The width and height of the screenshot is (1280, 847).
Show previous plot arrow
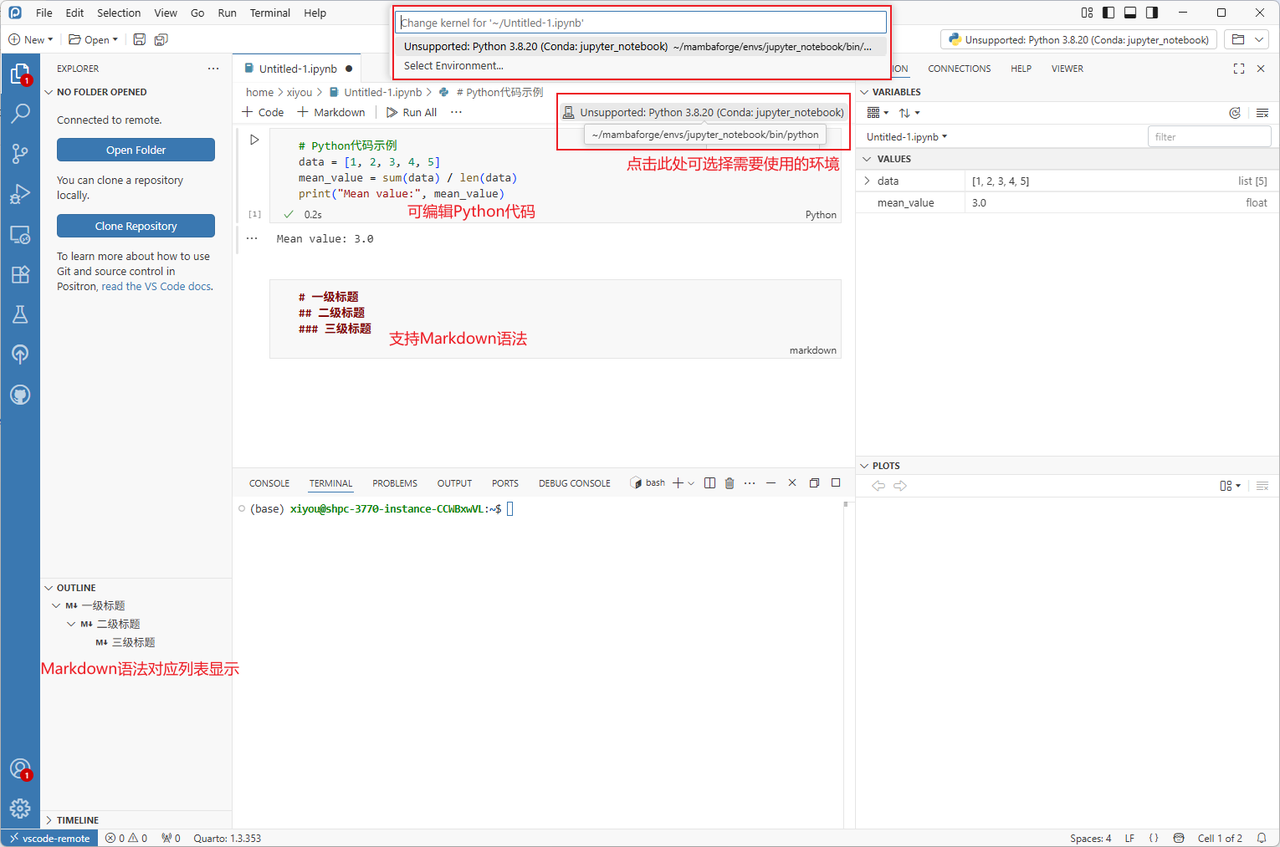pos(879,486)
